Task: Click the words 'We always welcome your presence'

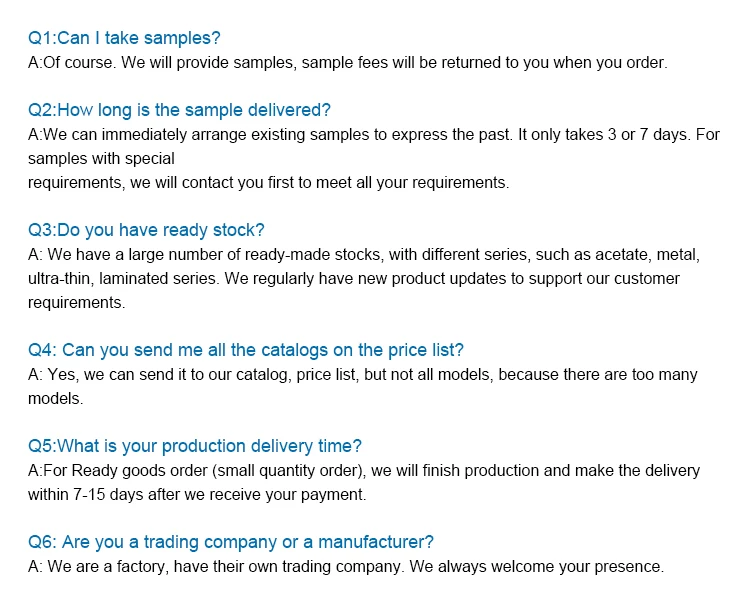Action: tap(537, 566)
